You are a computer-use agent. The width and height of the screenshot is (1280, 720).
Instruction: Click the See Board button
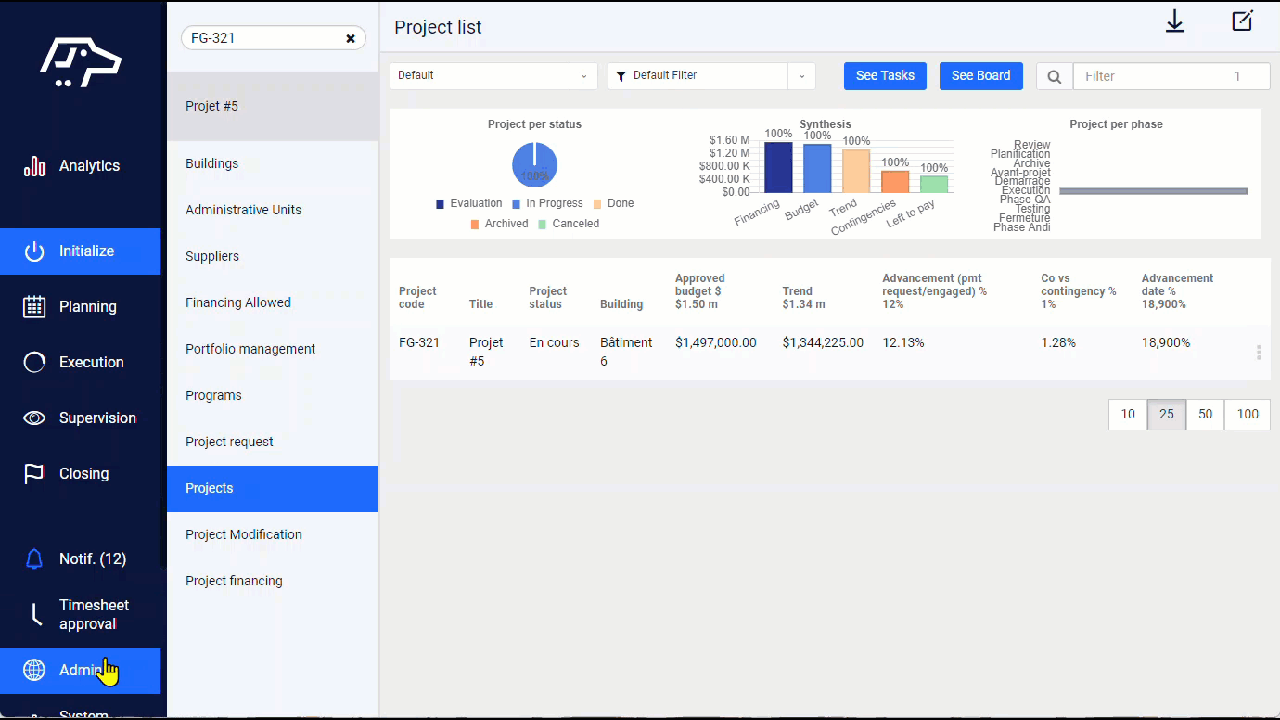pyautogui.click(x=980, y=76)
